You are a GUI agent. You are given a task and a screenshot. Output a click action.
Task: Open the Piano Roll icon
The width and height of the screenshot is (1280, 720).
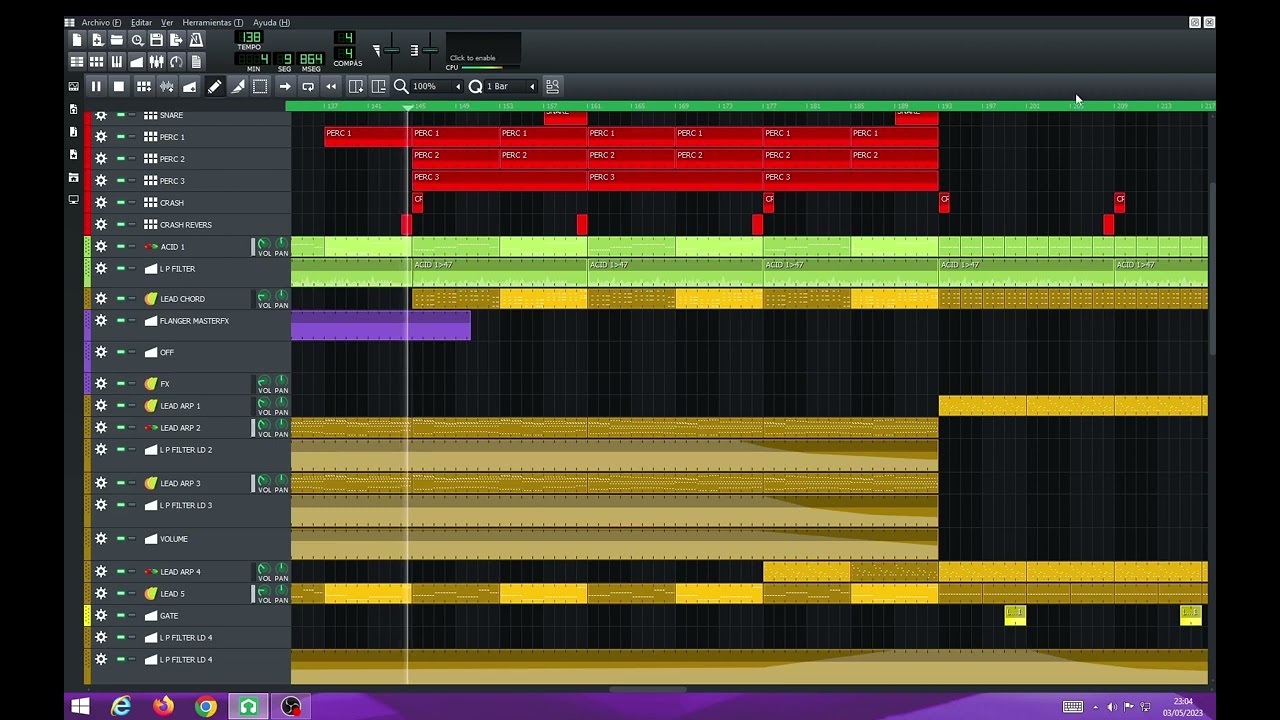[x=117, y=62]
